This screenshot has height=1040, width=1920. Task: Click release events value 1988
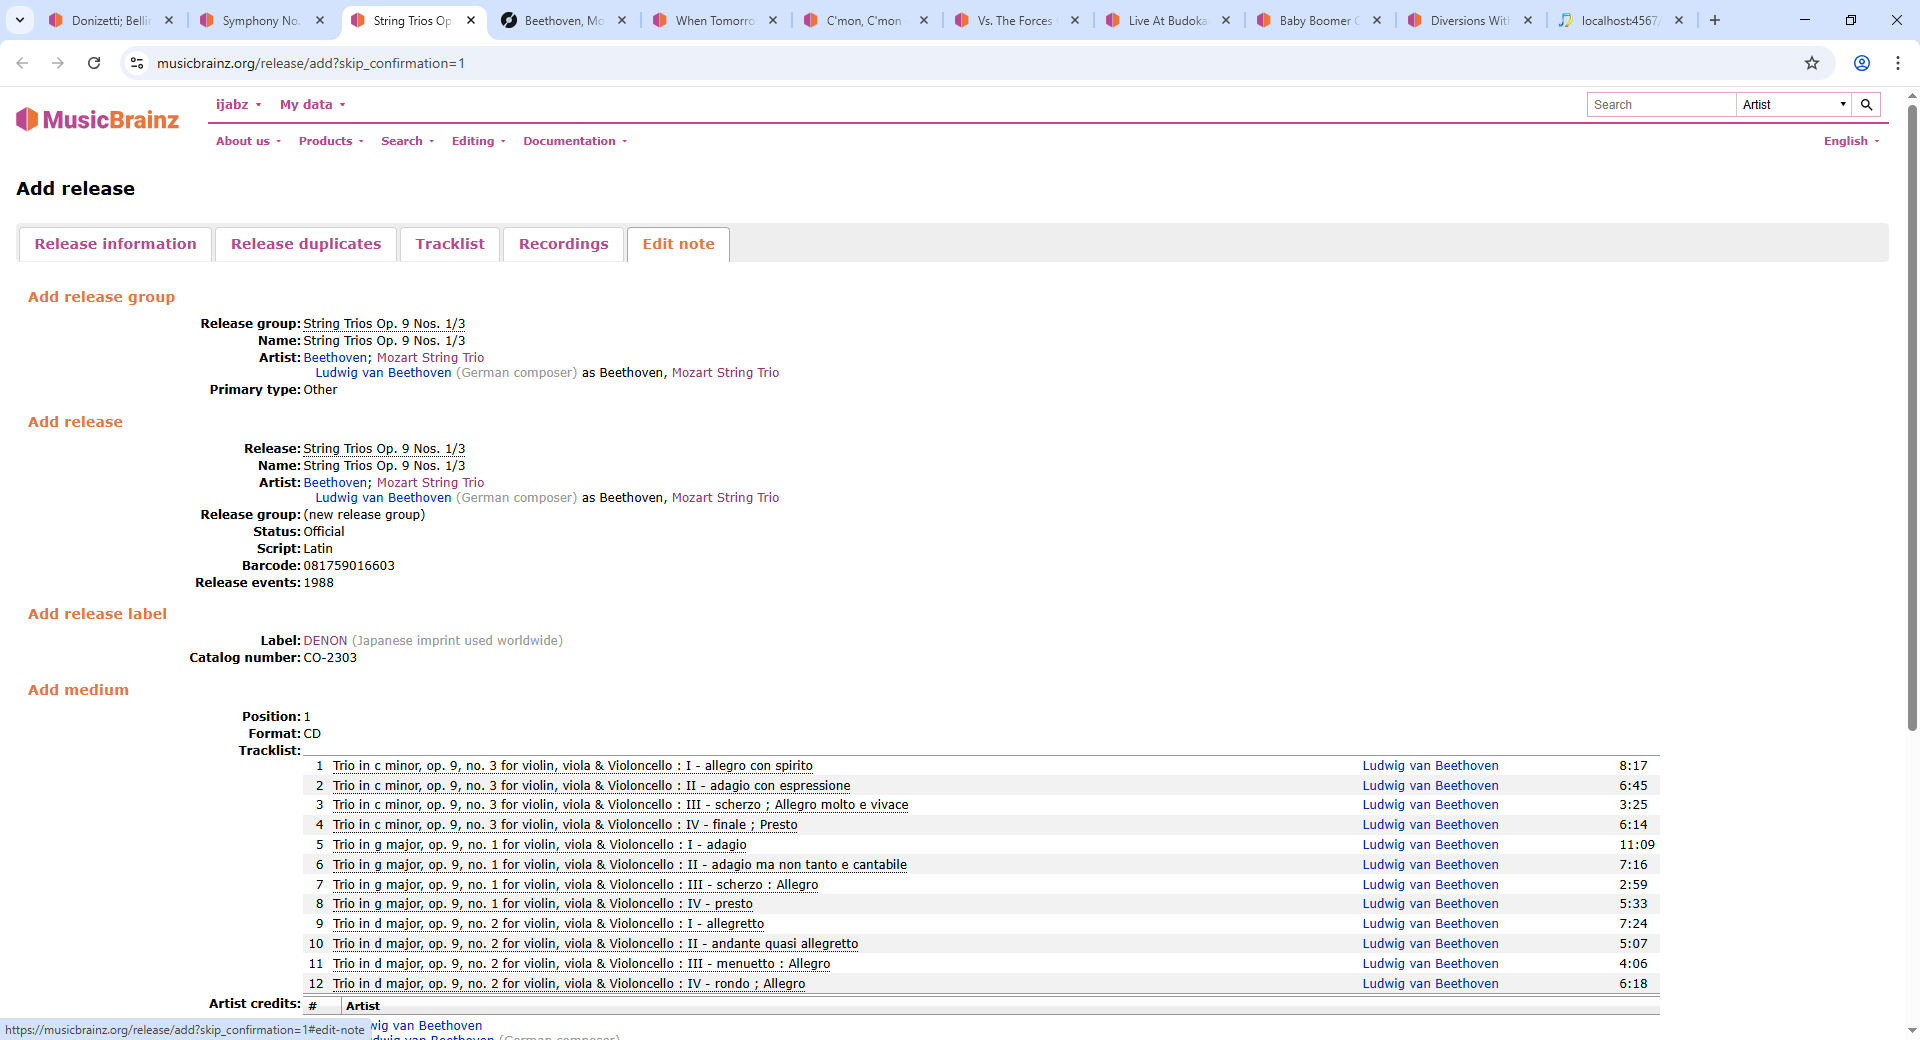point(319,583)
